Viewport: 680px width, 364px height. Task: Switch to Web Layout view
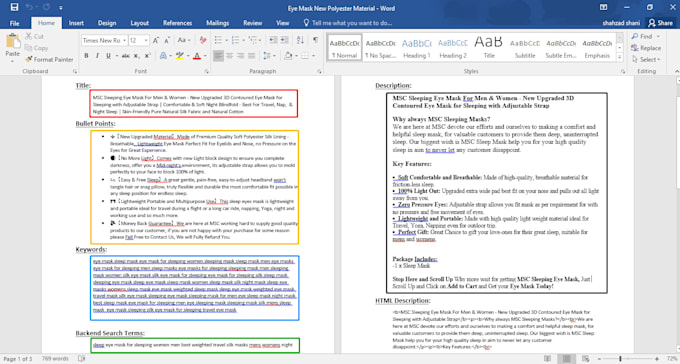tap(586, 358)
